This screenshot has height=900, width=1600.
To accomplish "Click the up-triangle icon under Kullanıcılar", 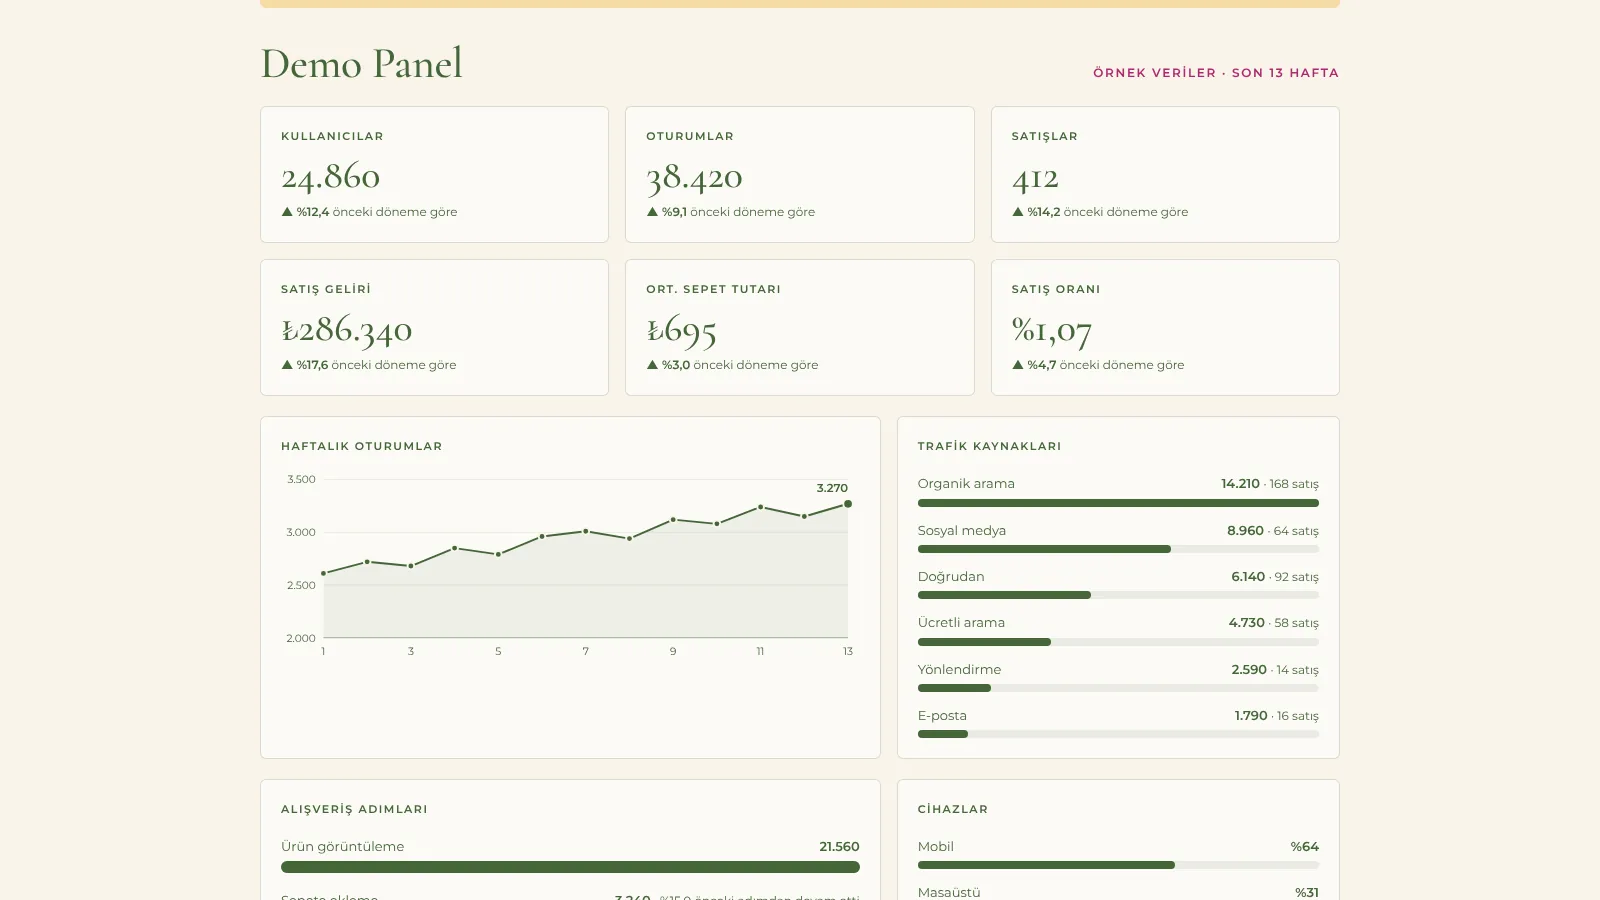I will 287,212.
